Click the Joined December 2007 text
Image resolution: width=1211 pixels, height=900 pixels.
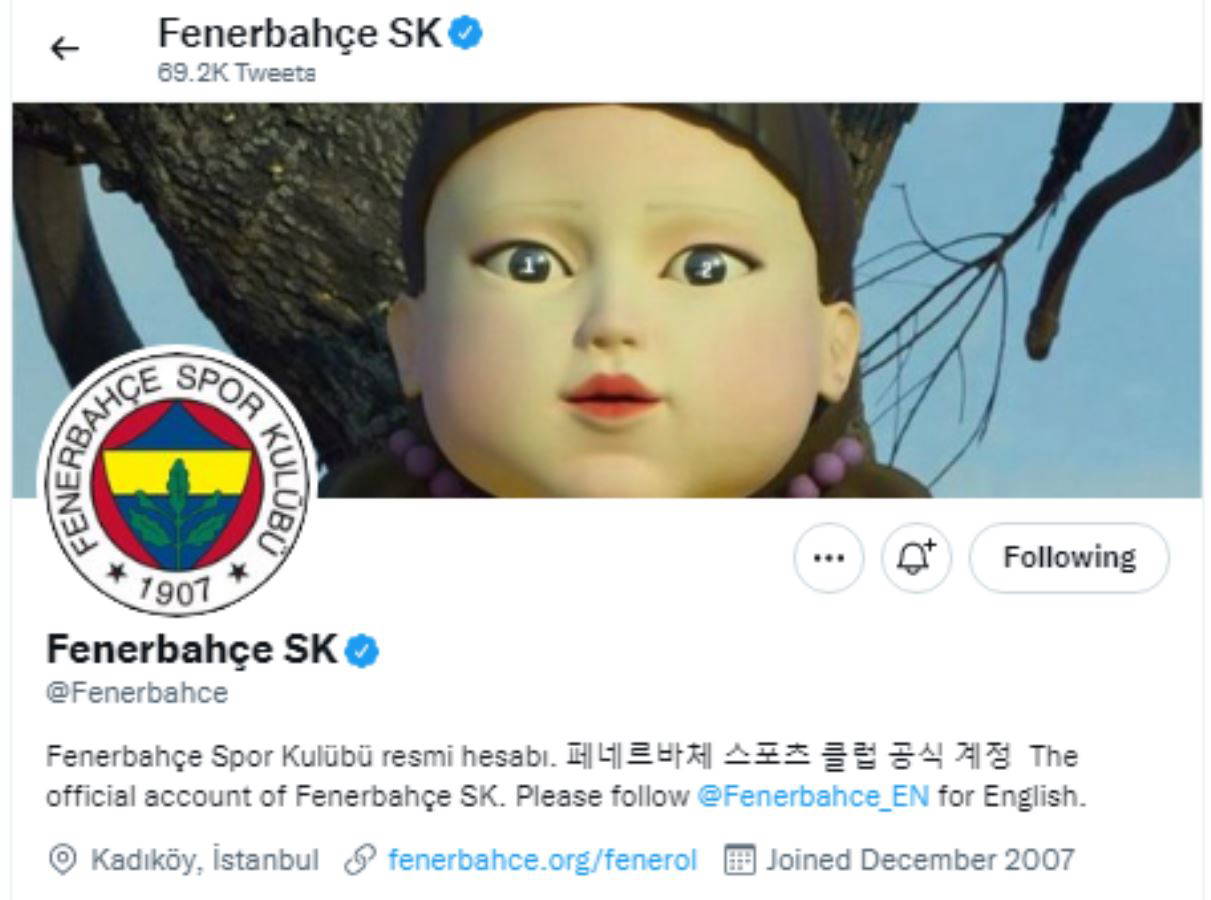921,860
